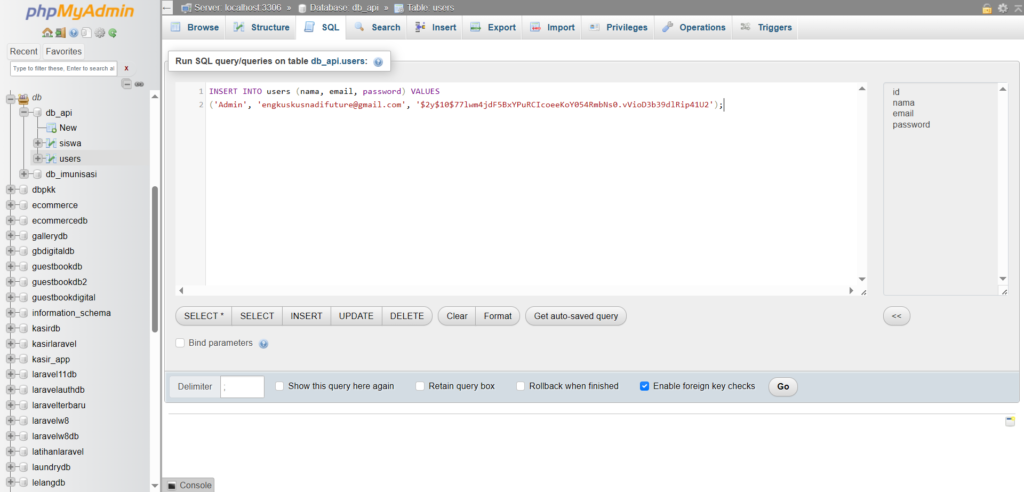Click the page settings gear at top right
Screen dimensions: 1024x492
pos(1003,8)
